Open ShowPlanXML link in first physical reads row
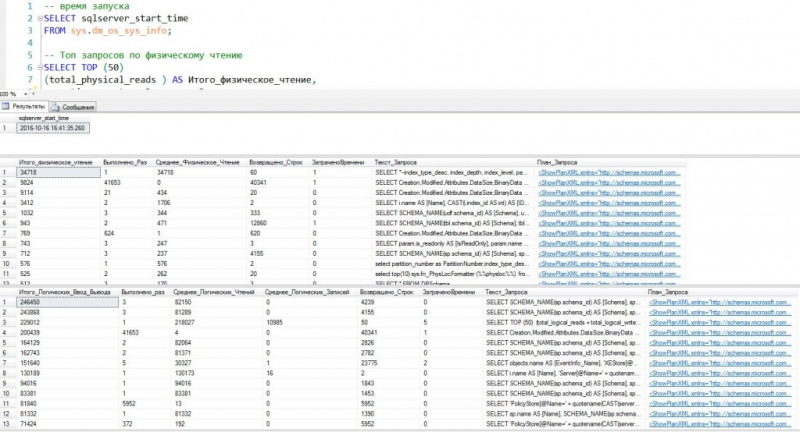 (x=608, y=172)
